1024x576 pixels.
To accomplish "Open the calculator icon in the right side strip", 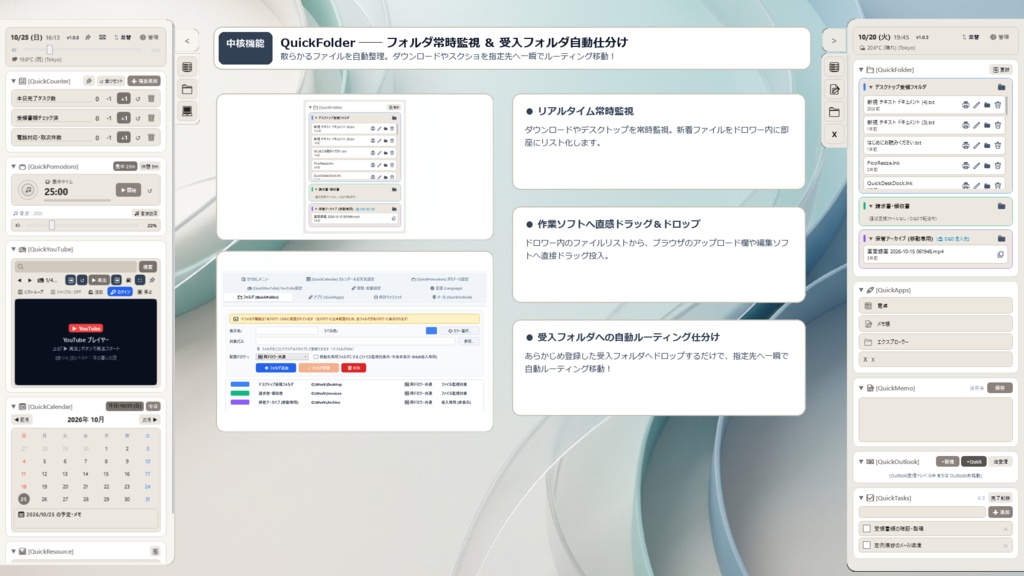I will tap(834, 67).
